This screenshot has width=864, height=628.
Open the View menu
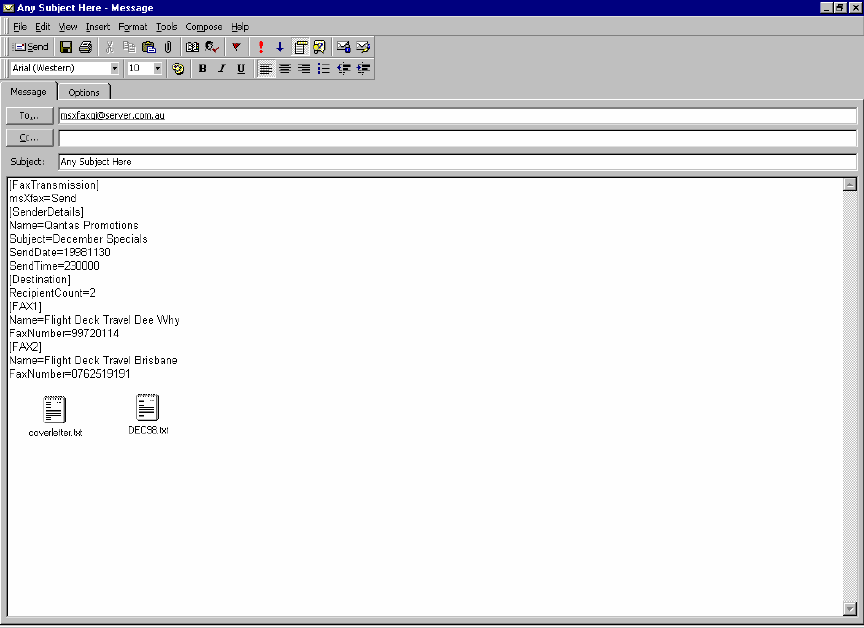[68, 26]
